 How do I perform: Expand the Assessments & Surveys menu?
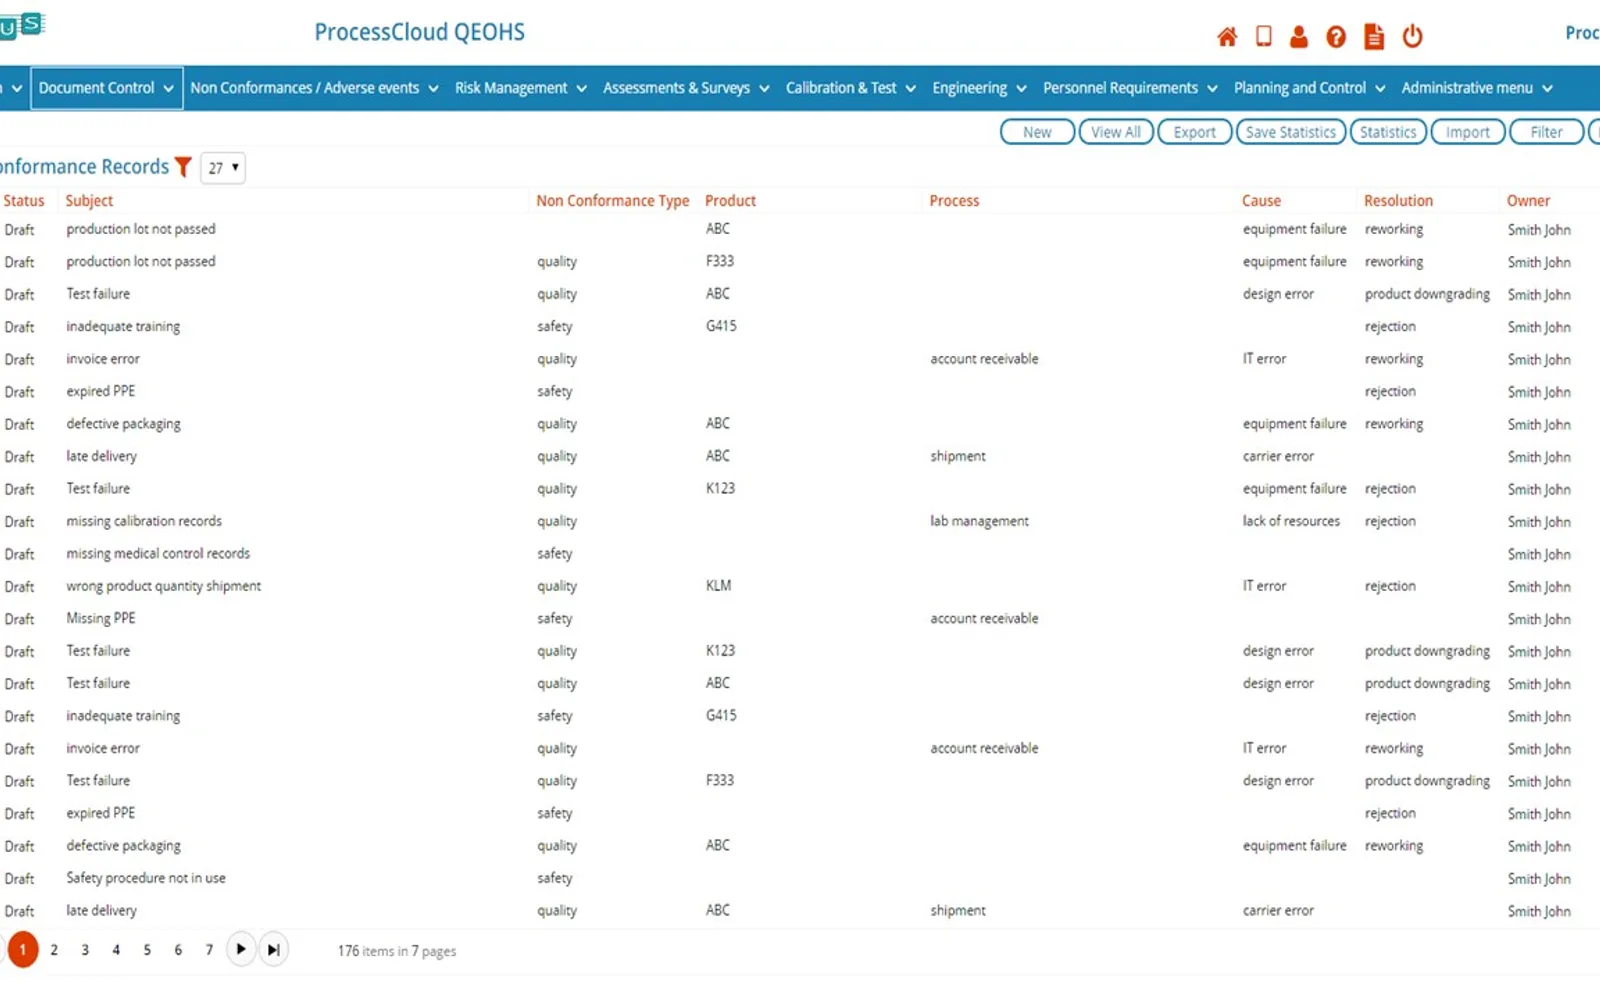[x=686, y=88]
